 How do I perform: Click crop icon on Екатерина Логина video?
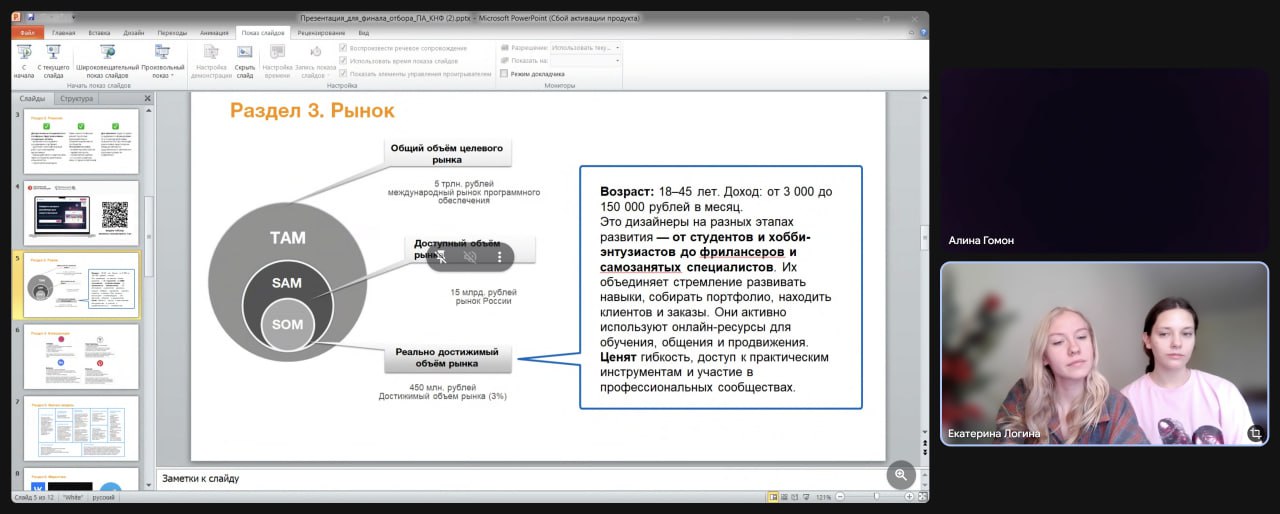(x=1256, y=433)
